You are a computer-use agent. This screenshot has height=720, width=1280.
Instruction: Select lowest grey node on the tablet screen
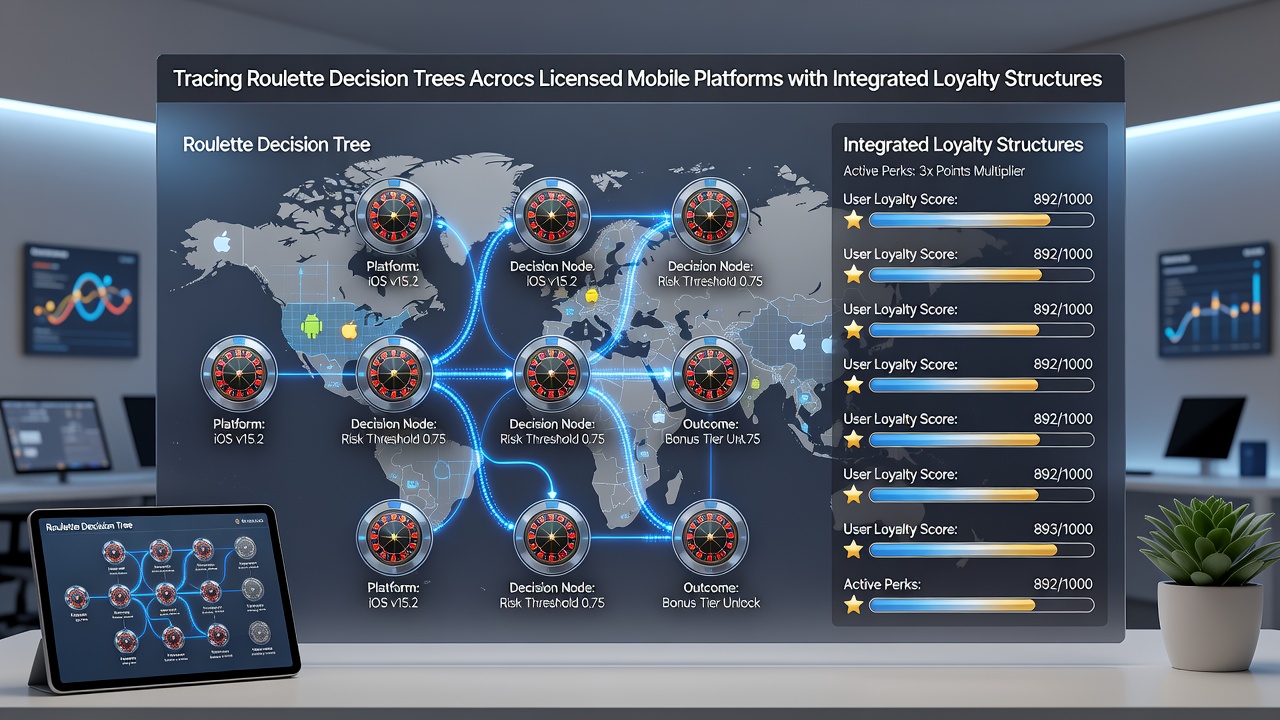258,632
